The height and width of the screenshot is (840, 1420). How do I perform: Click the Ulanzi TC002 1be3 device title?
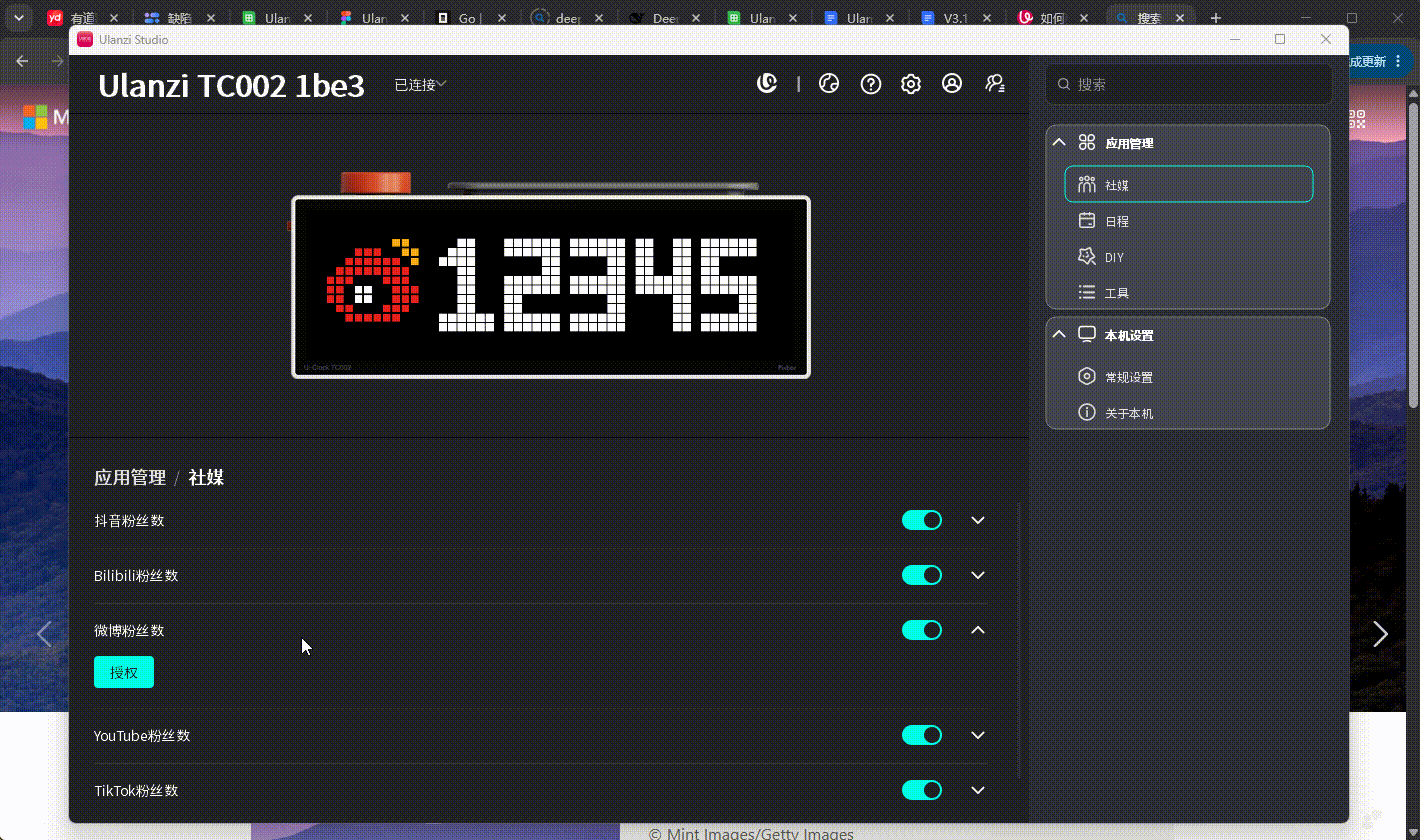click(x=231, y=85)
